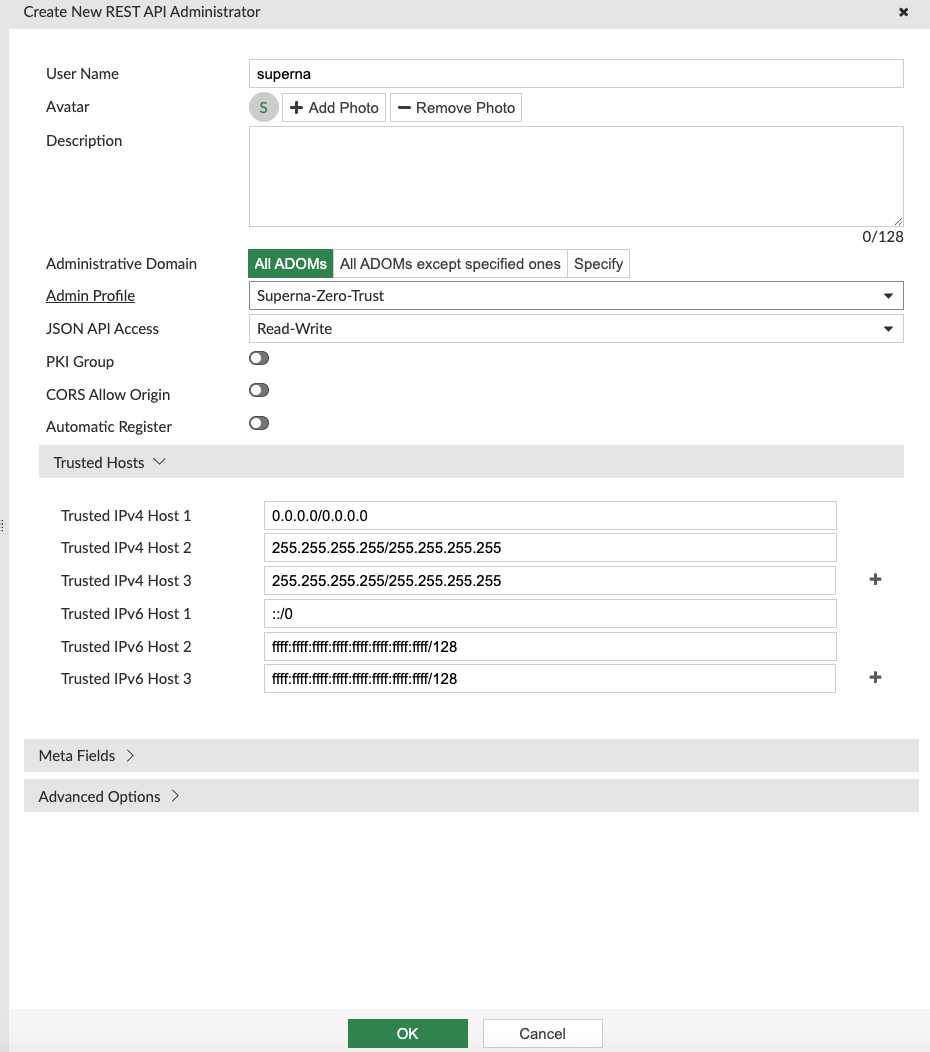Click Remove Photo for the avatar

click(456, 108)
